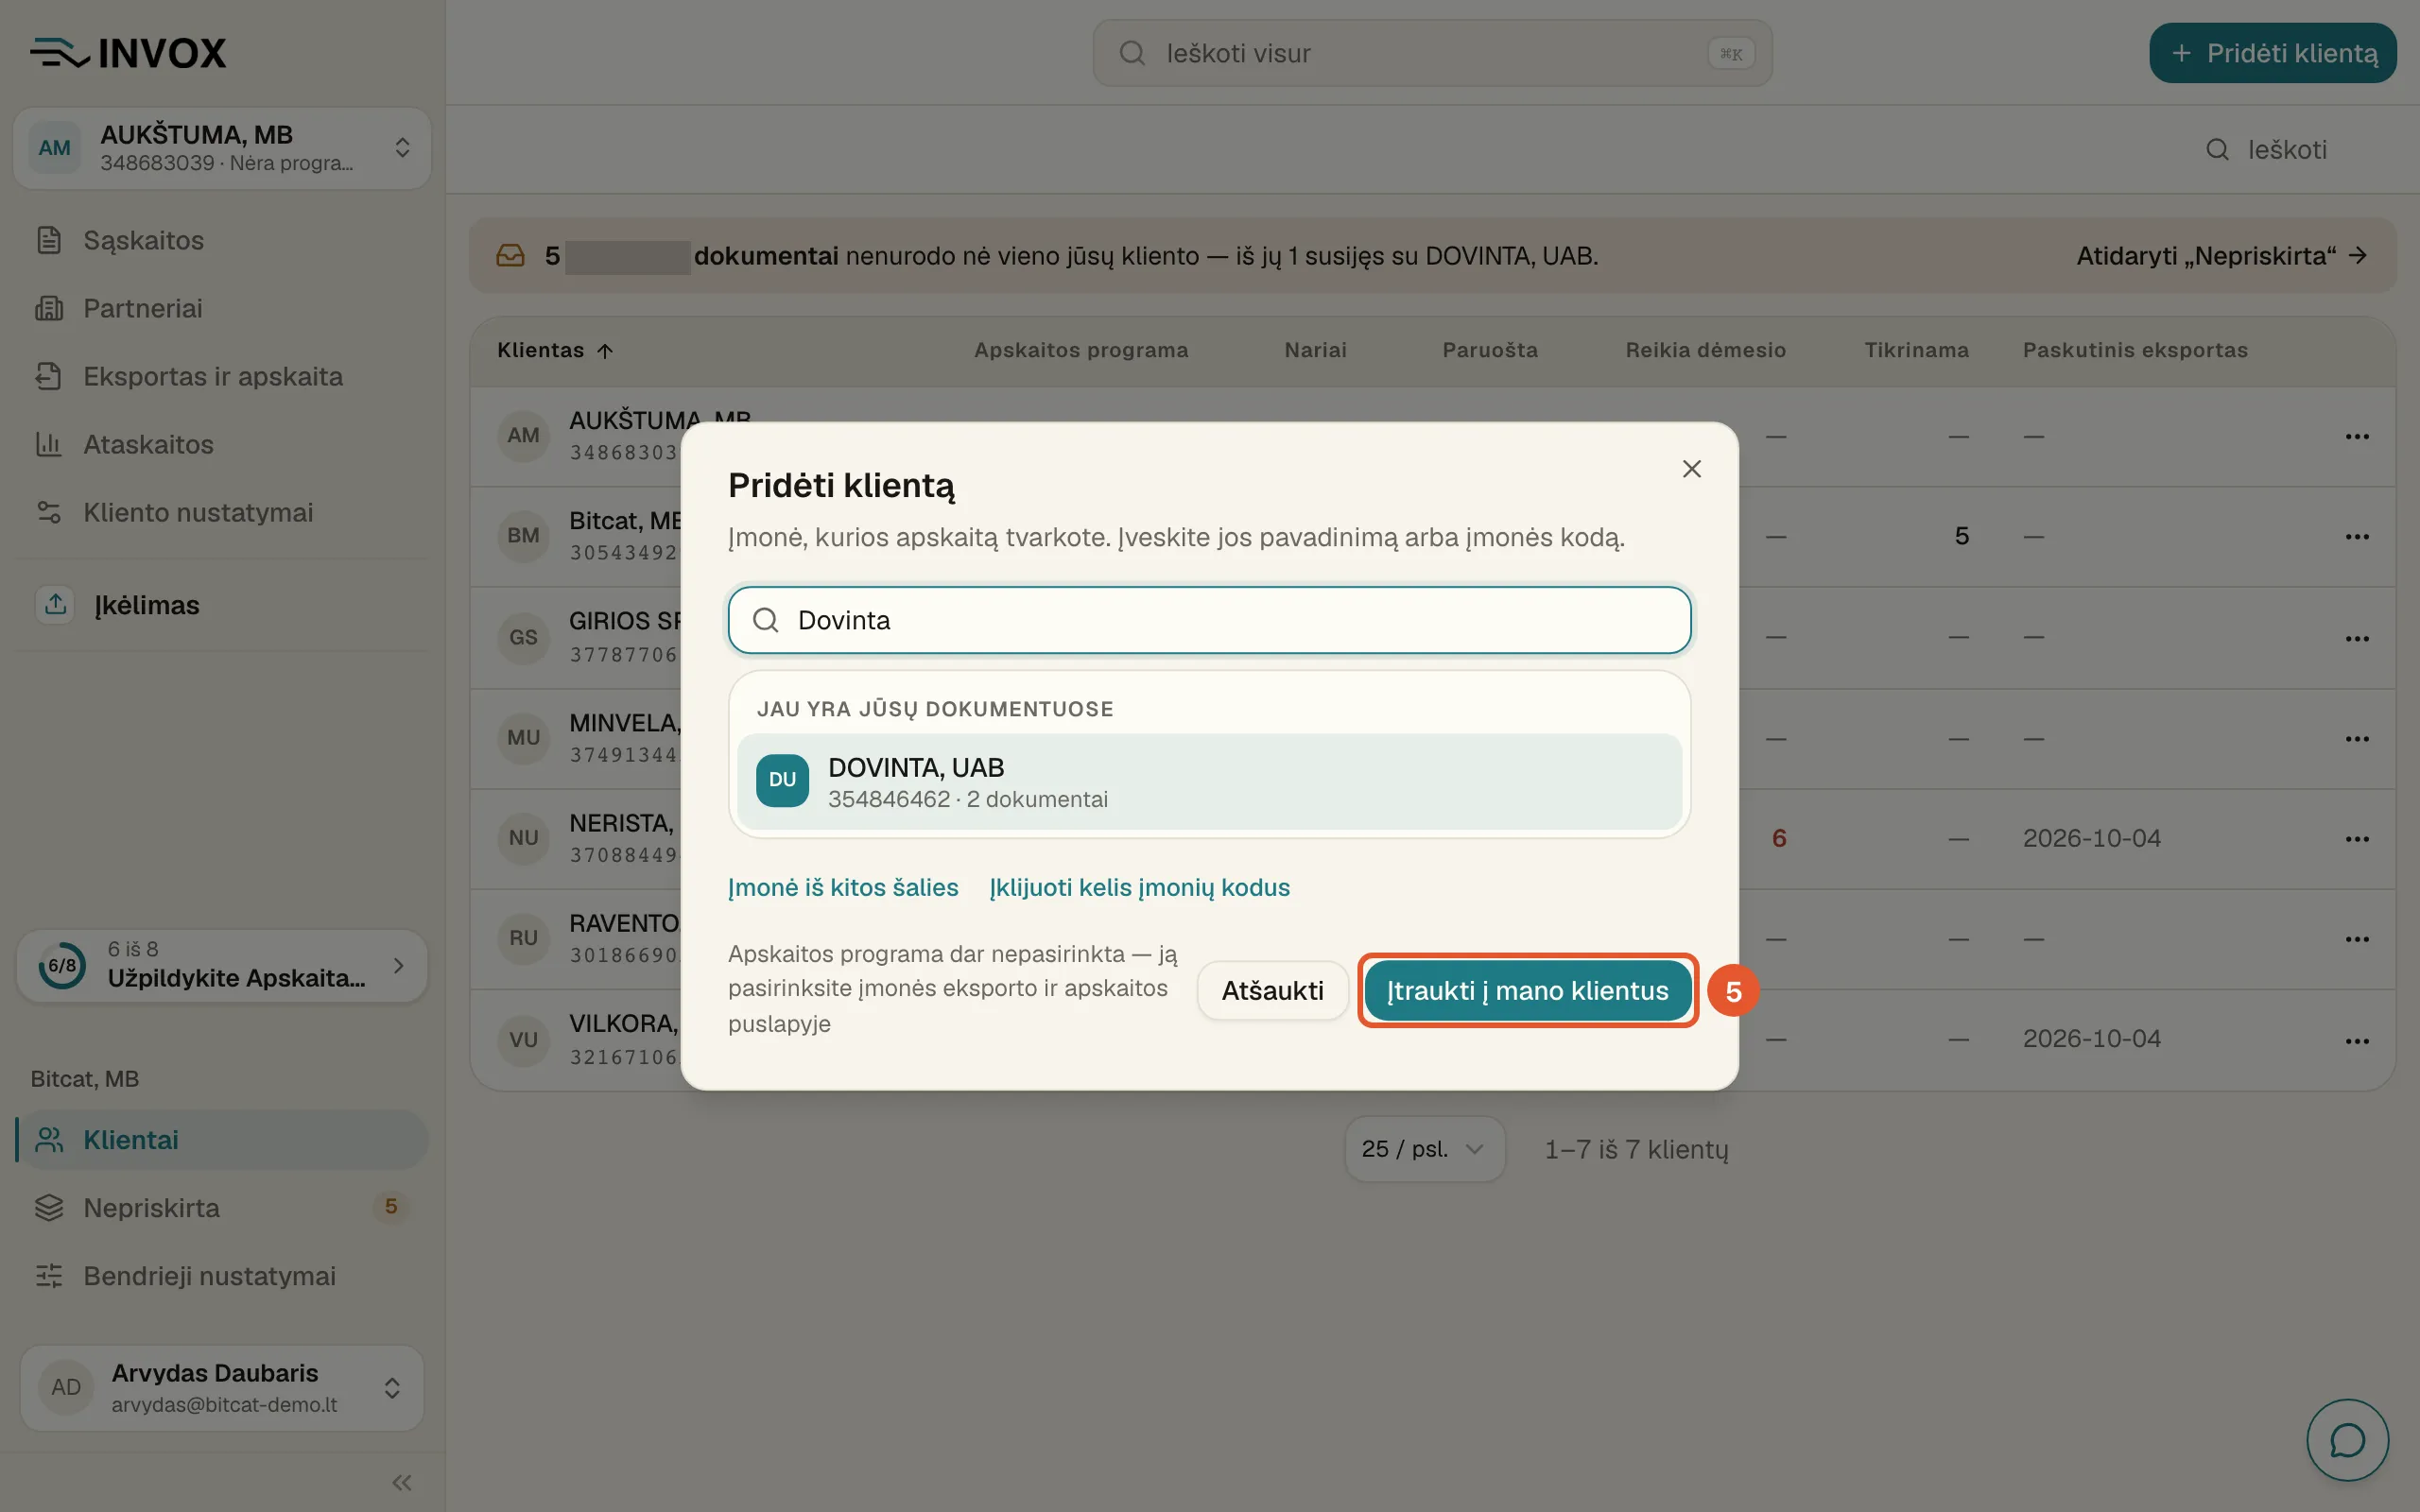Image resolution: width=2420 pixels, height=1512 pixels.
Task: Open Įklijuoti kelis įmonių kodus link
Action: (x=1139, y=887)
